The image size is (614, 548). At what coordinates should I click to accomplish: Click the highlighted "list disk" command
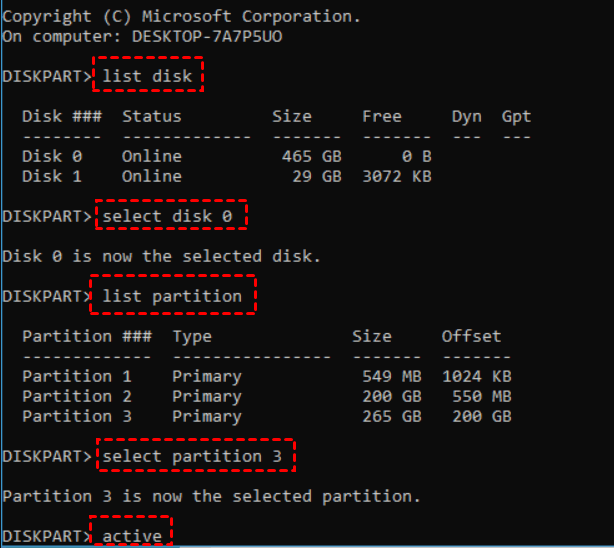point(148,76)
